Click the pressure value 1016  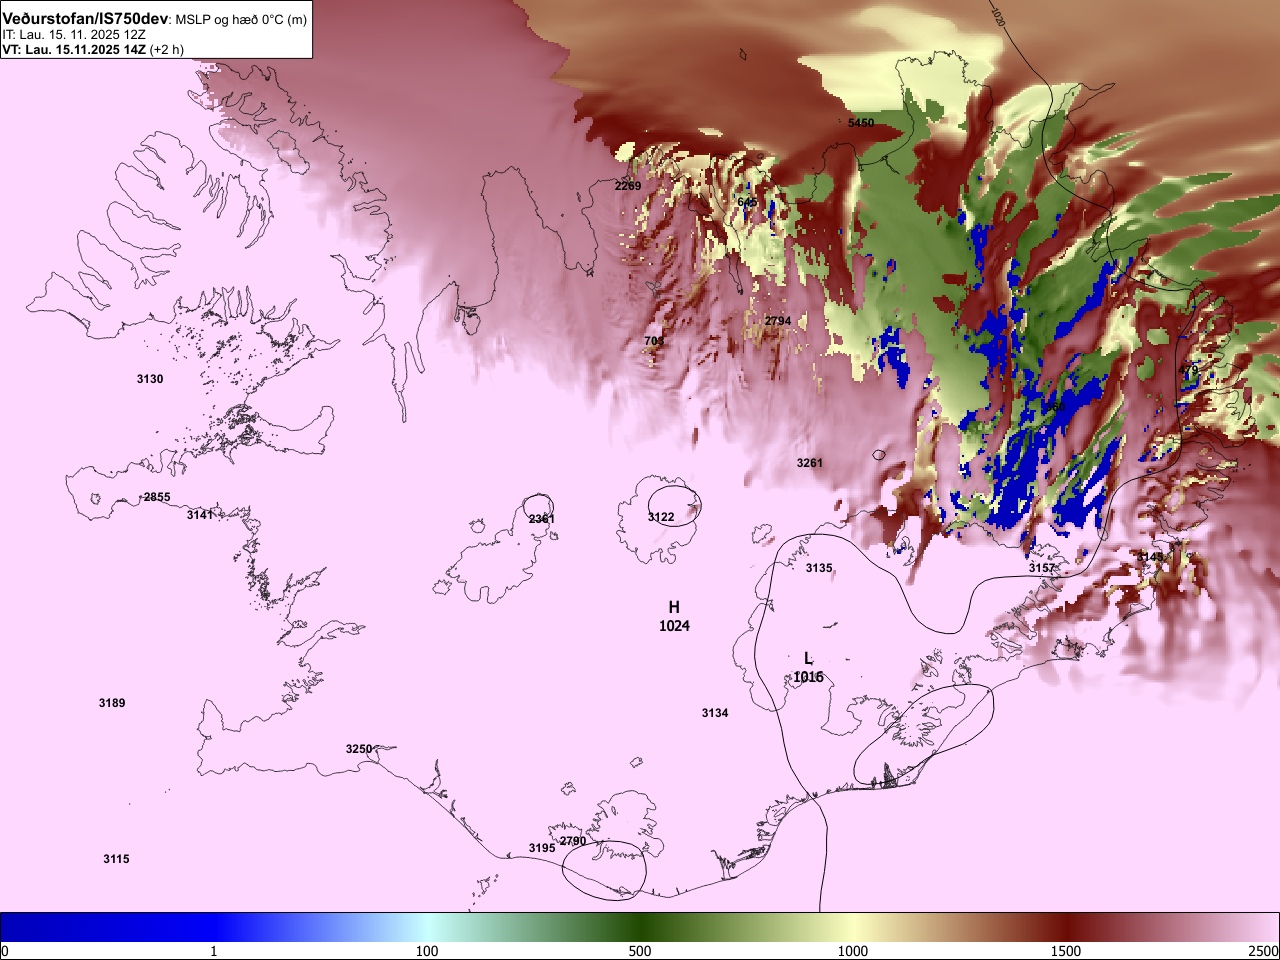point(808,677)
